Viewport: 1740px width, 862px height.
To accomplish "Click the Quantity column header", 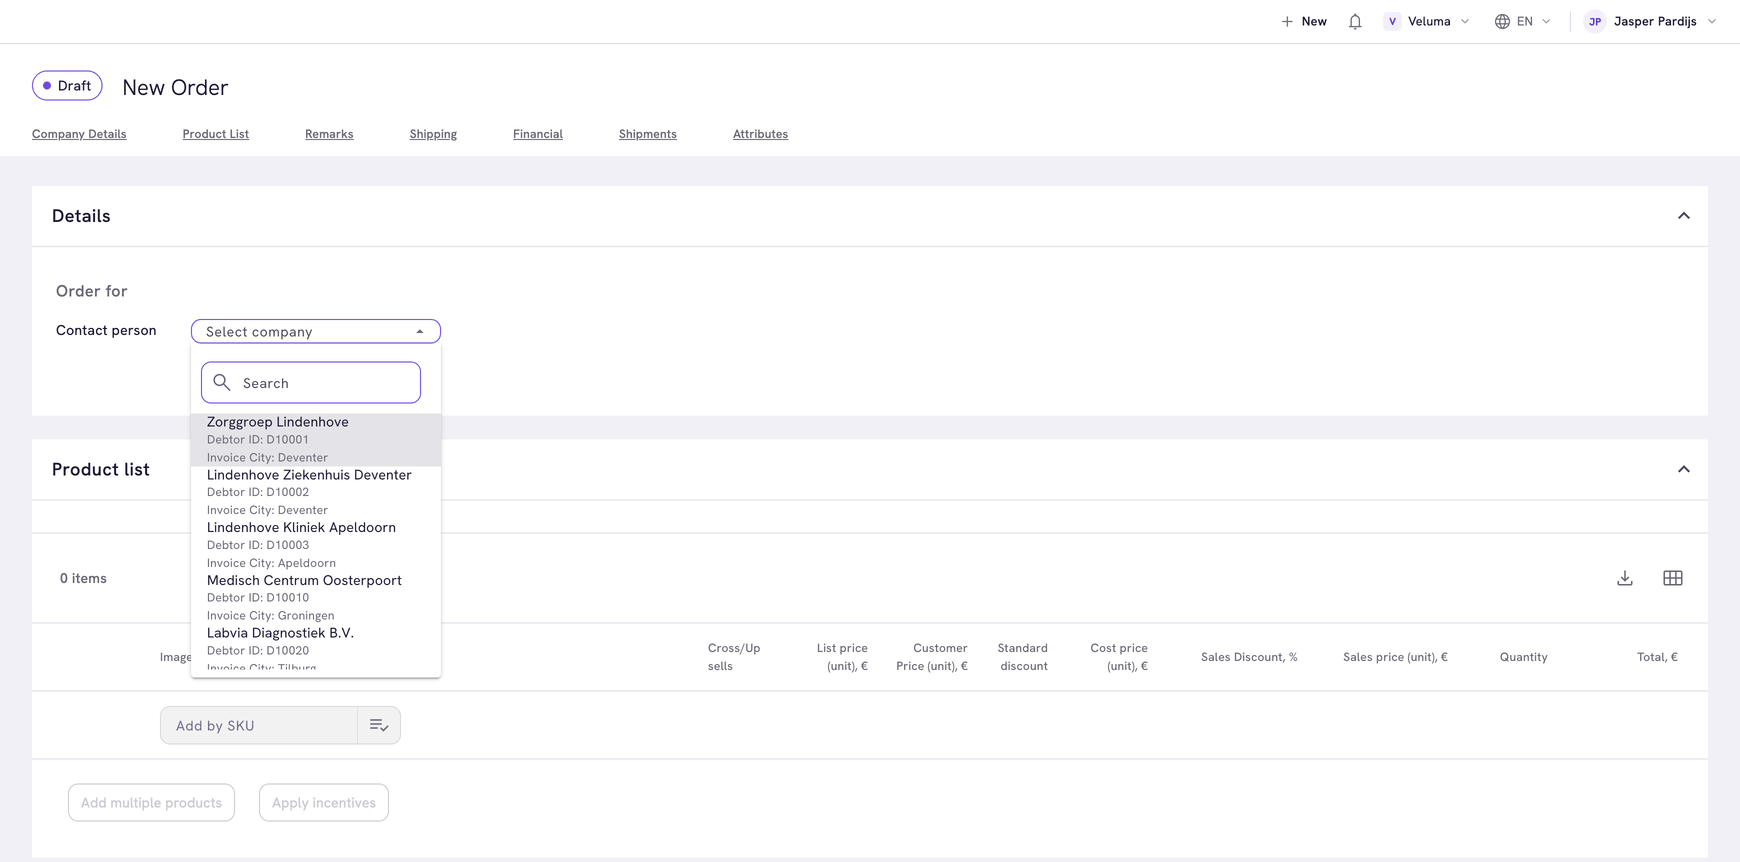I will 1523,657.
